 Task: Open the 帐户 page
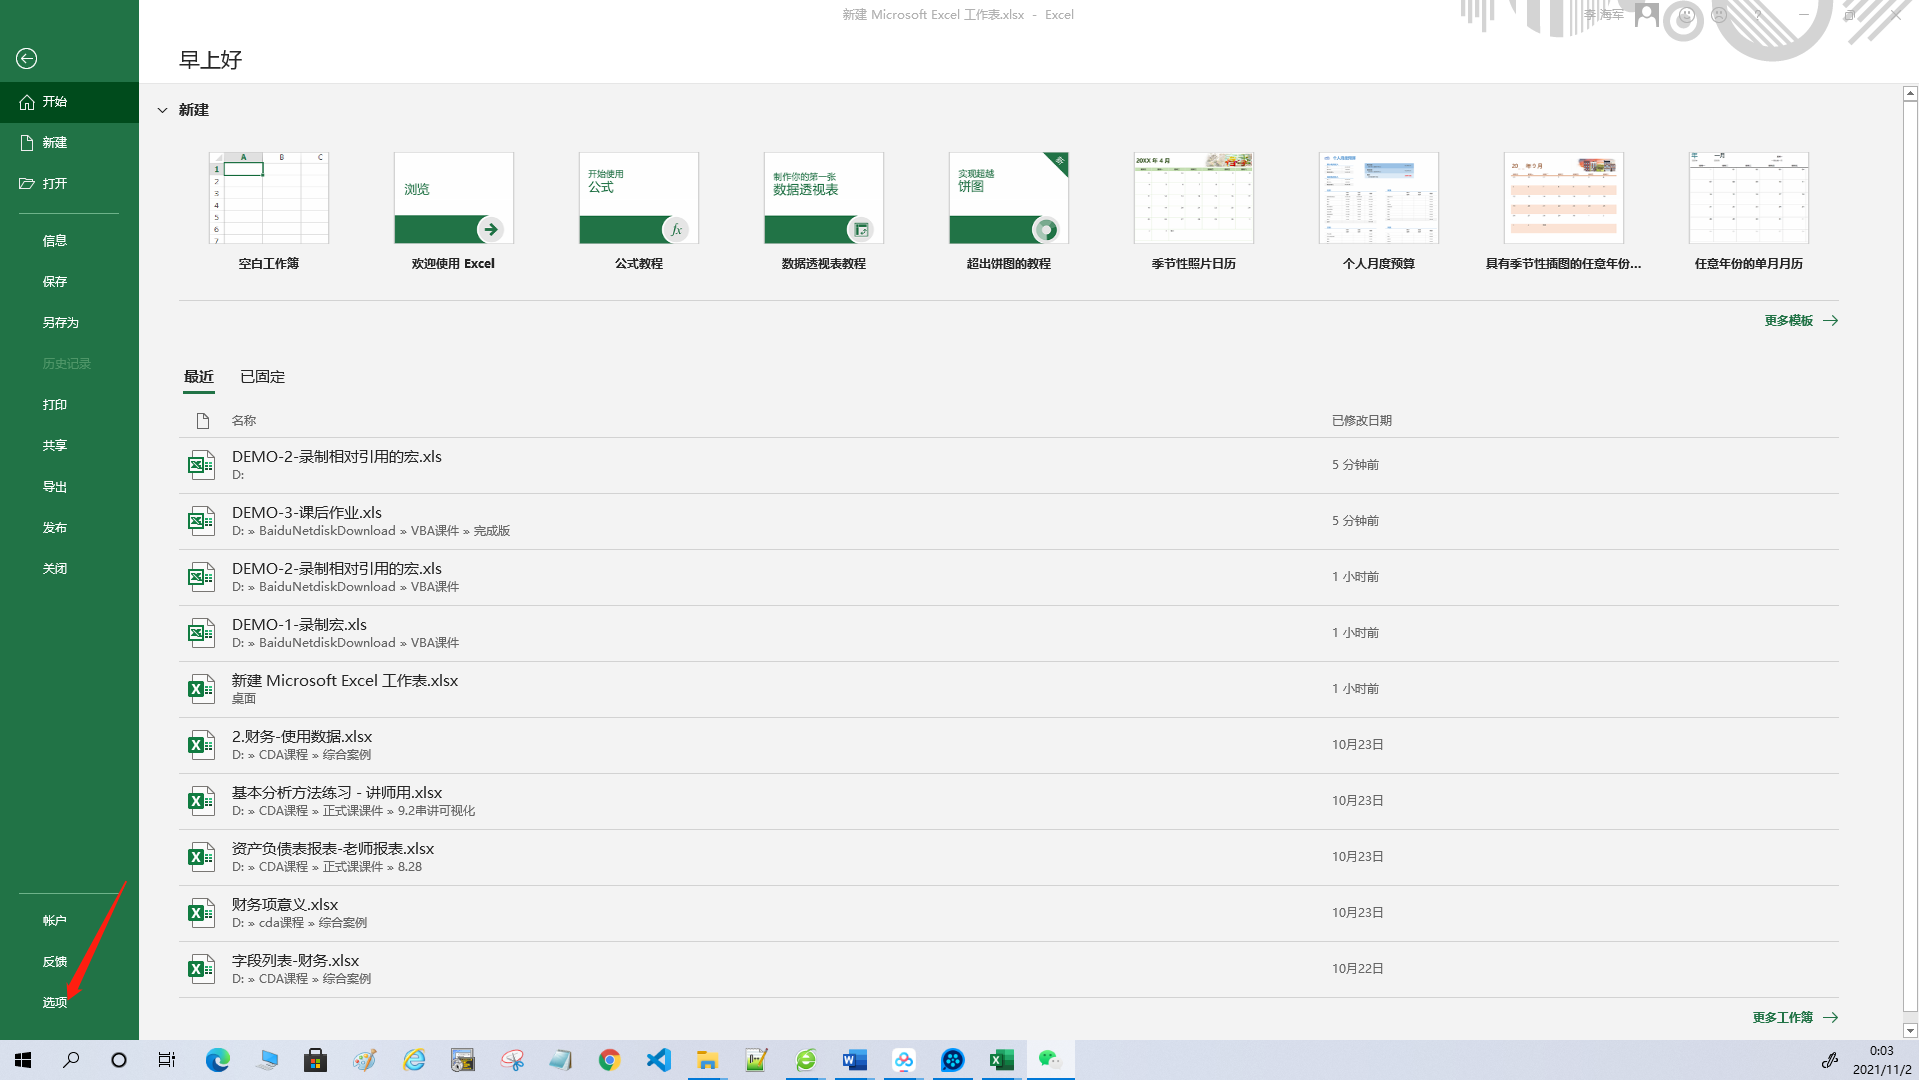(x=69, y=921)
